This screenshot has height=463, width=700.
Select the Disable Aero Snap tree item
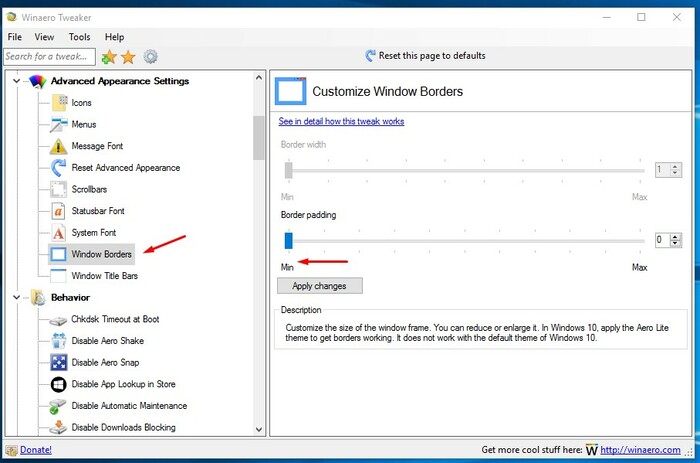105,363
